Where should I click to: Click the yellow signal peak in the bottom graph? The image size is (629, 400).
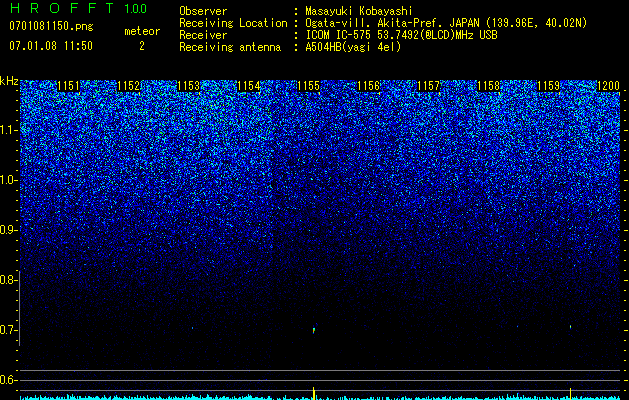point(314,392)
